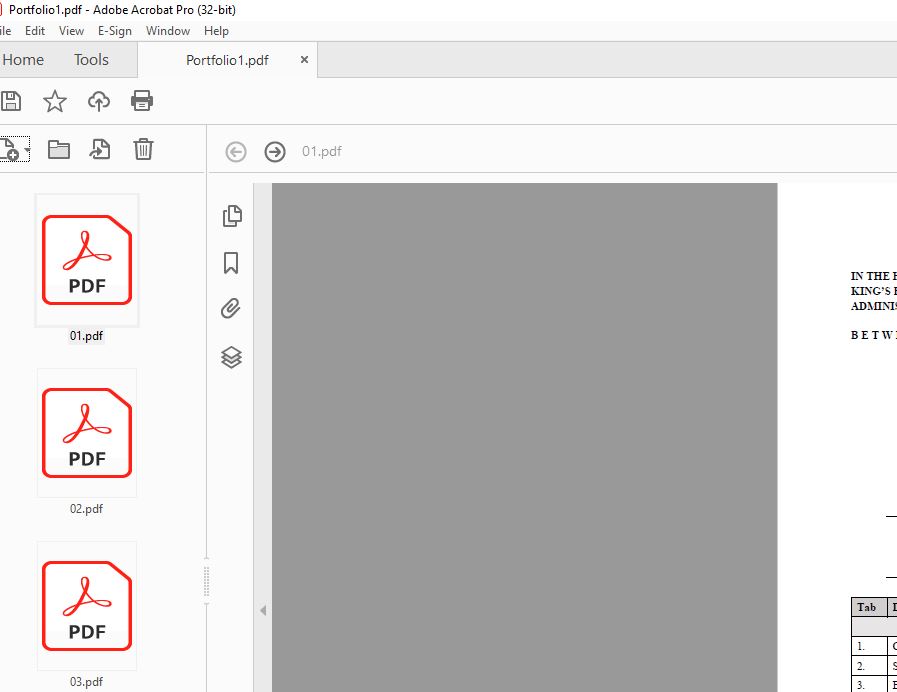Viewport: 897px width, 692px height.
Task: Collapse the left panel using the side arrow
Action: (x=262, y=608)
